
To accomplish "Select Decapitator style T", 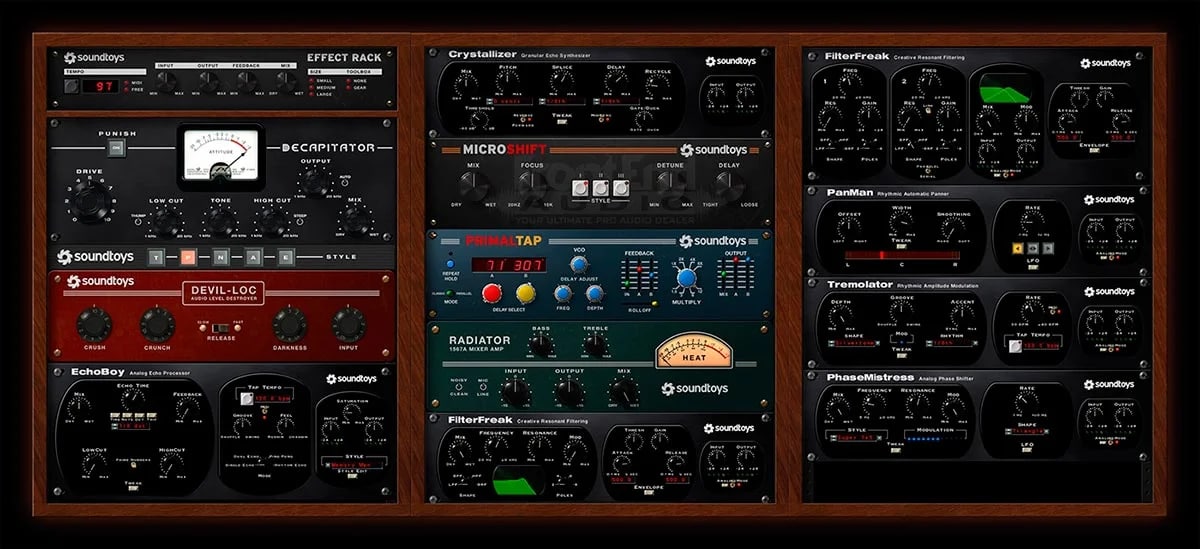I will pyautogui.click(x=157, y=256).
